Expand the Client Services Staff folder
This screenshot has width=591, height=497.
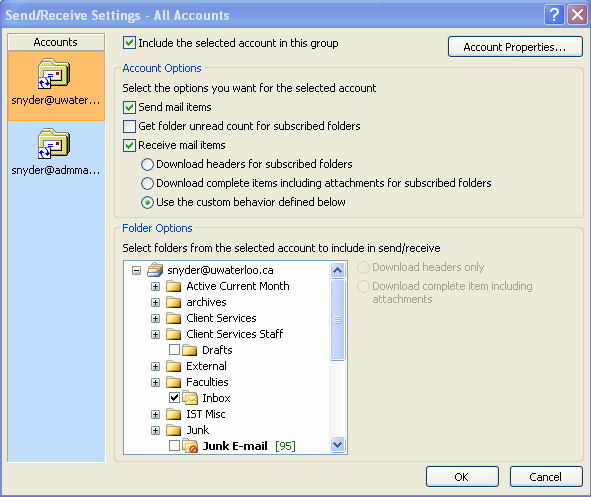(155, 335)
